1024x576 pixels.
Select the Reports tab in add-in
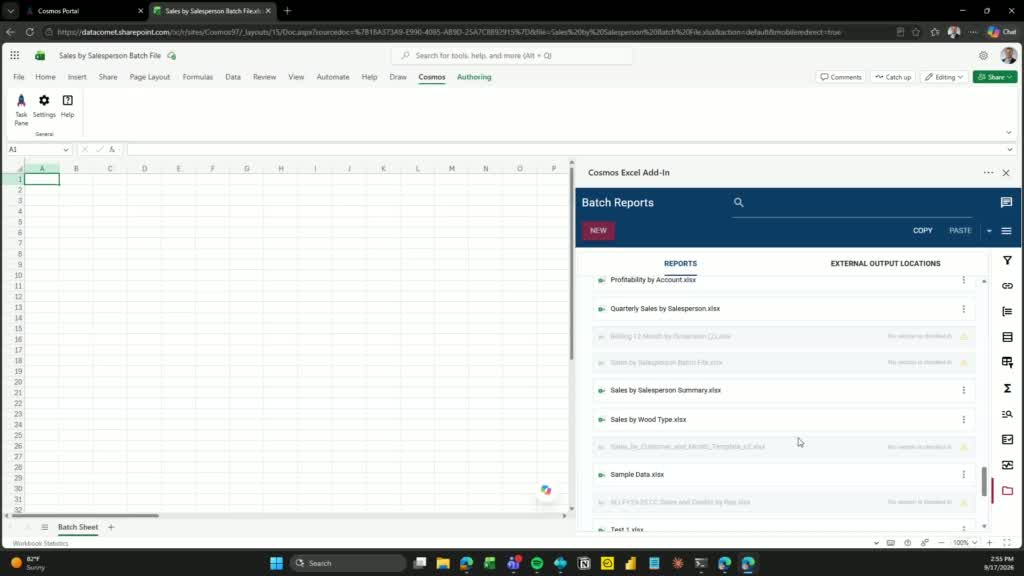(x=680, y=264)
